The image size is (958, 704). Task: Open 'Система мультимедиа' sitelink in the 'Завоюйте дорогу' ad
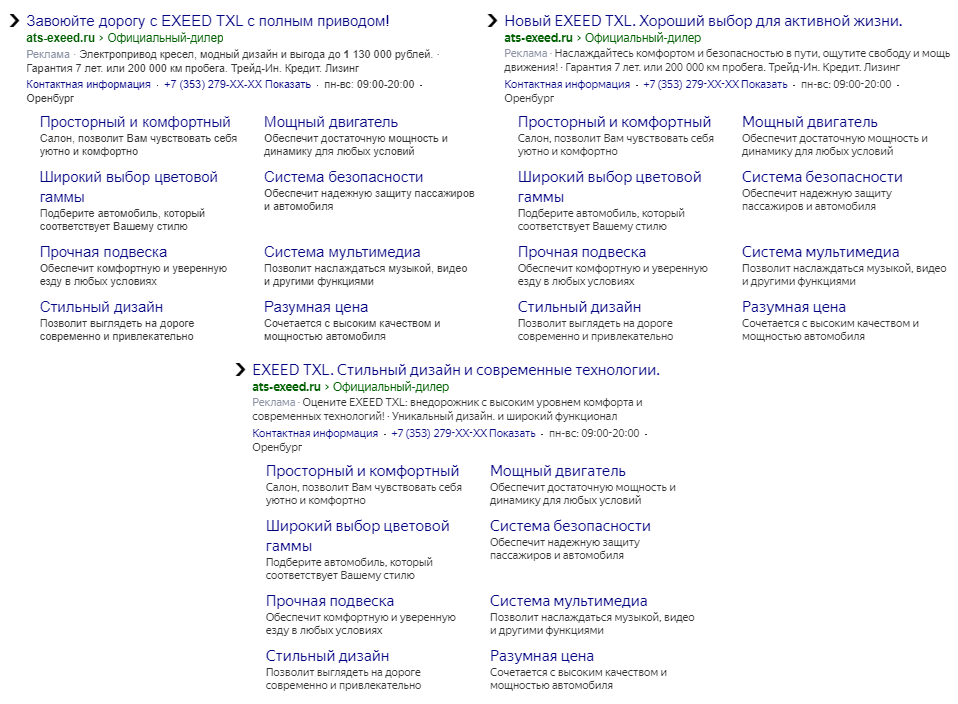[x=342, y=252]
